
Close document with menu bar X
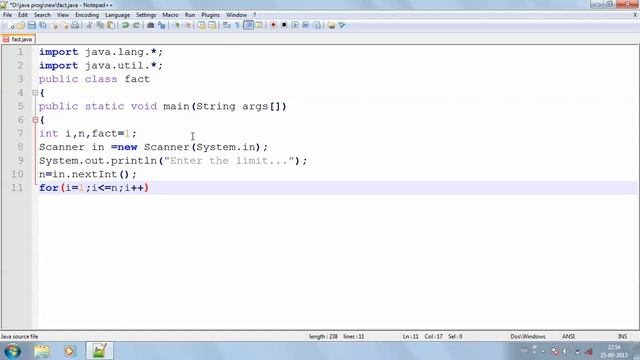[x=635, y=15]
